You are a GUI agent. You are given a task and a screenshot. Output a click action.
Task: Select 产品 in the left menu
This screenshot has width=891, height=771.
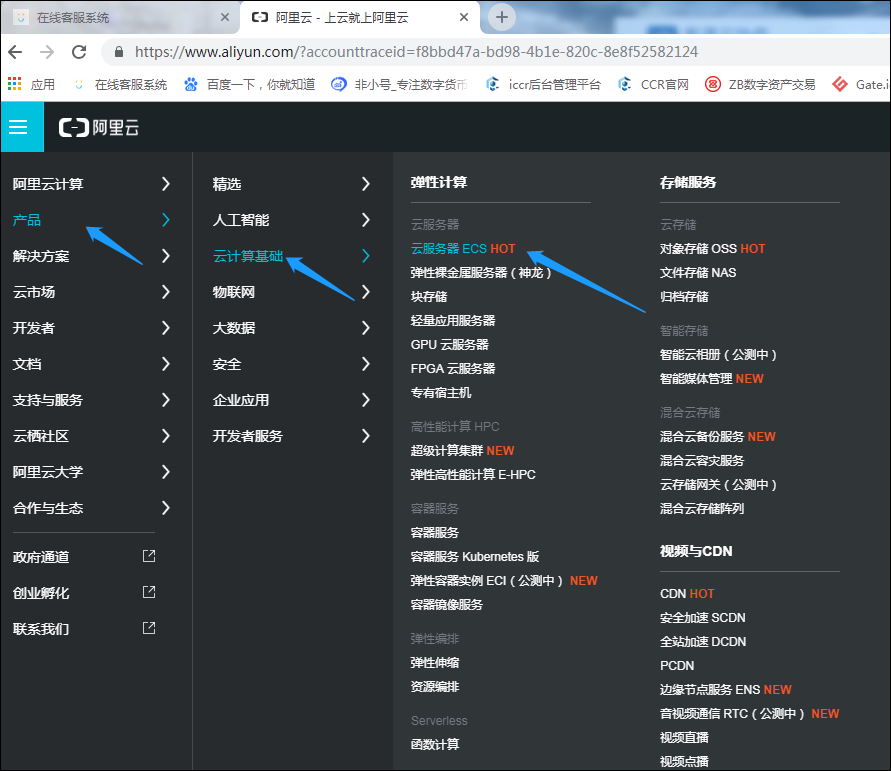pyautogui.click(x=27, y=220)
